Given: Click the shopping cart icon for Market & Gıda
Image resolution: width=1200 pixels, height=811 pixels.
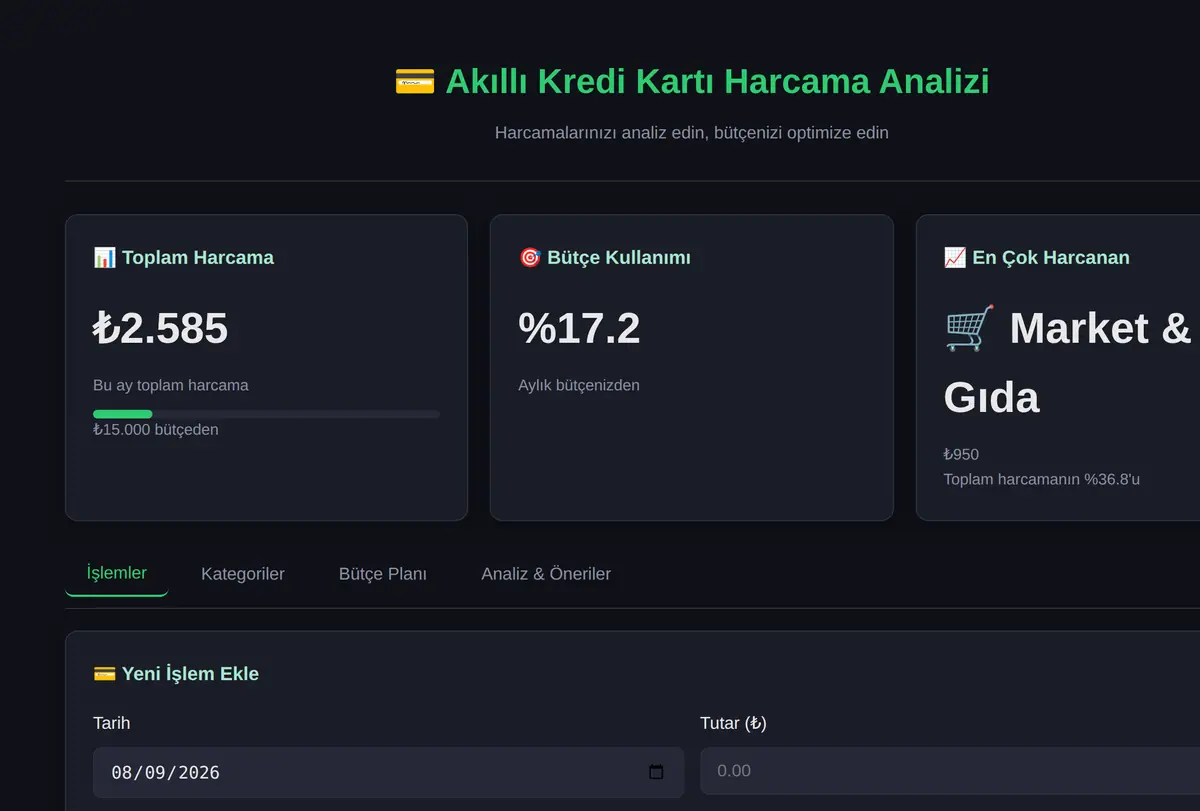Looking at the screenshot, I should point(970,328).
